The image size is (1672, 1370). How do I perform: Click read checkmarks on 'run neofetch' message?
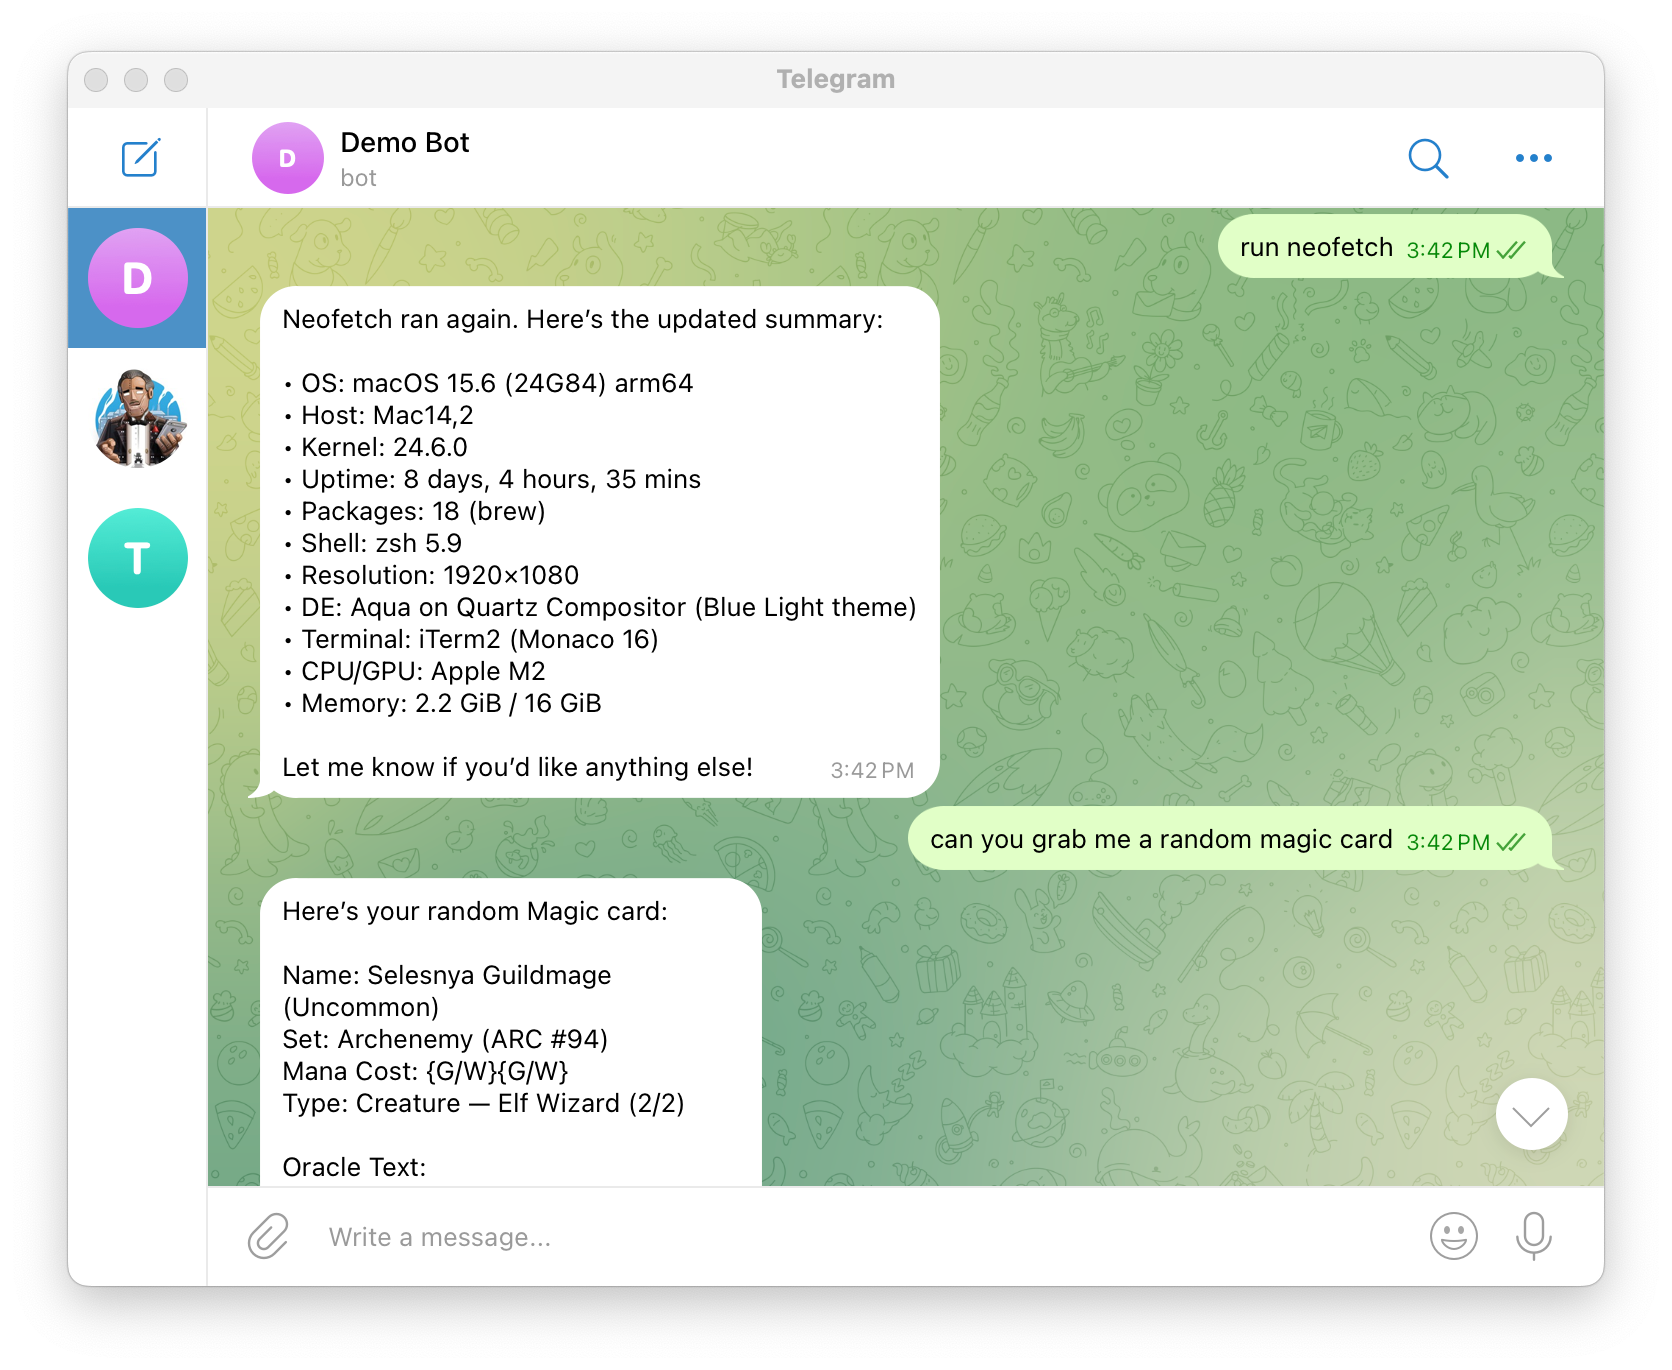point(1510,250)
